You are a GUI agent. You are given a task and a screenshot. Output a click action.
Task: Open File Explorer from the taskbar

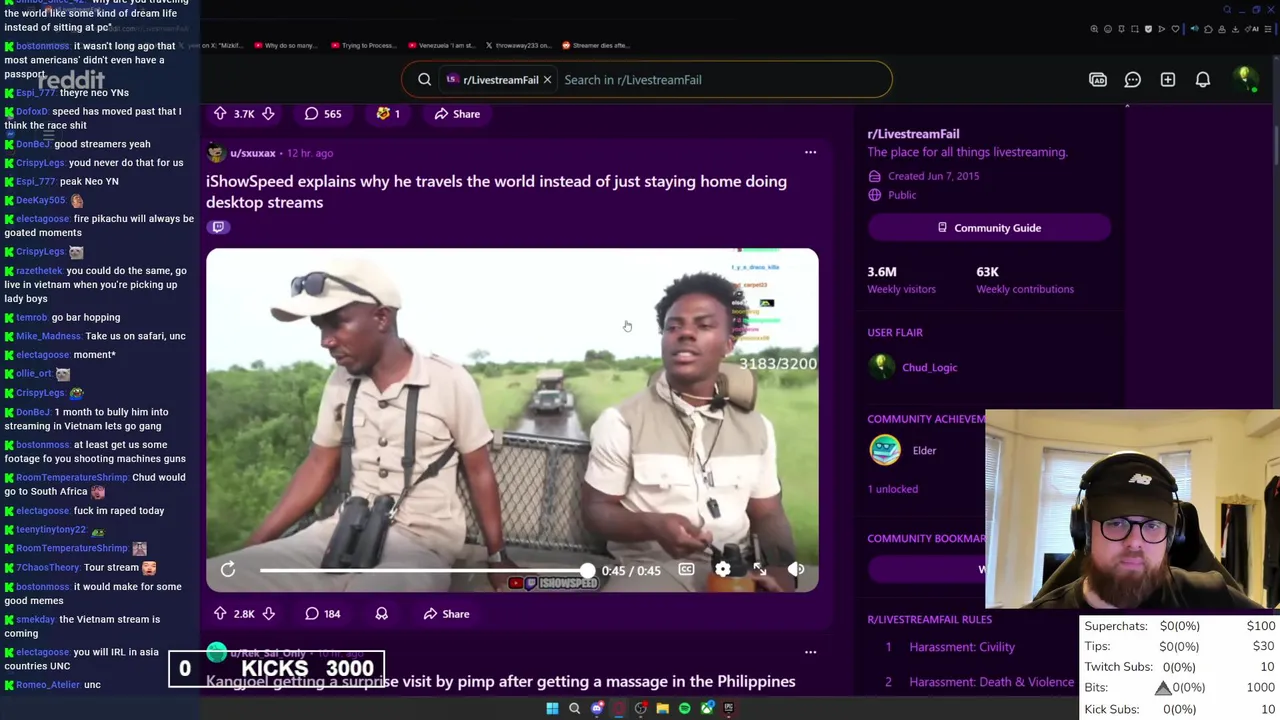663,708
